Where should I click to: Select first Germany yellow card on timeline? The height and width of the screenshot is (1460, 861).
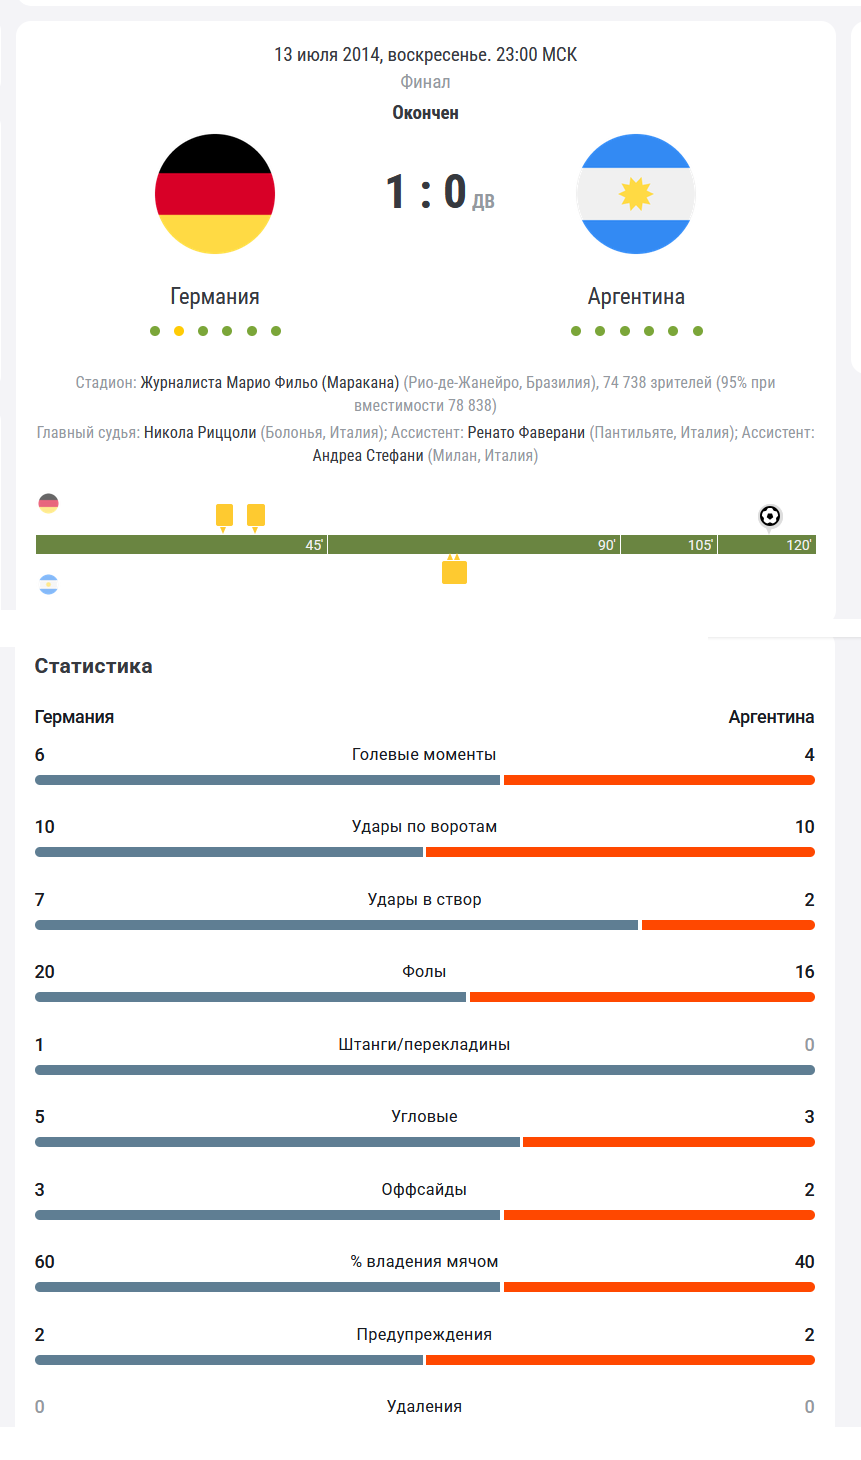point(224,515)
